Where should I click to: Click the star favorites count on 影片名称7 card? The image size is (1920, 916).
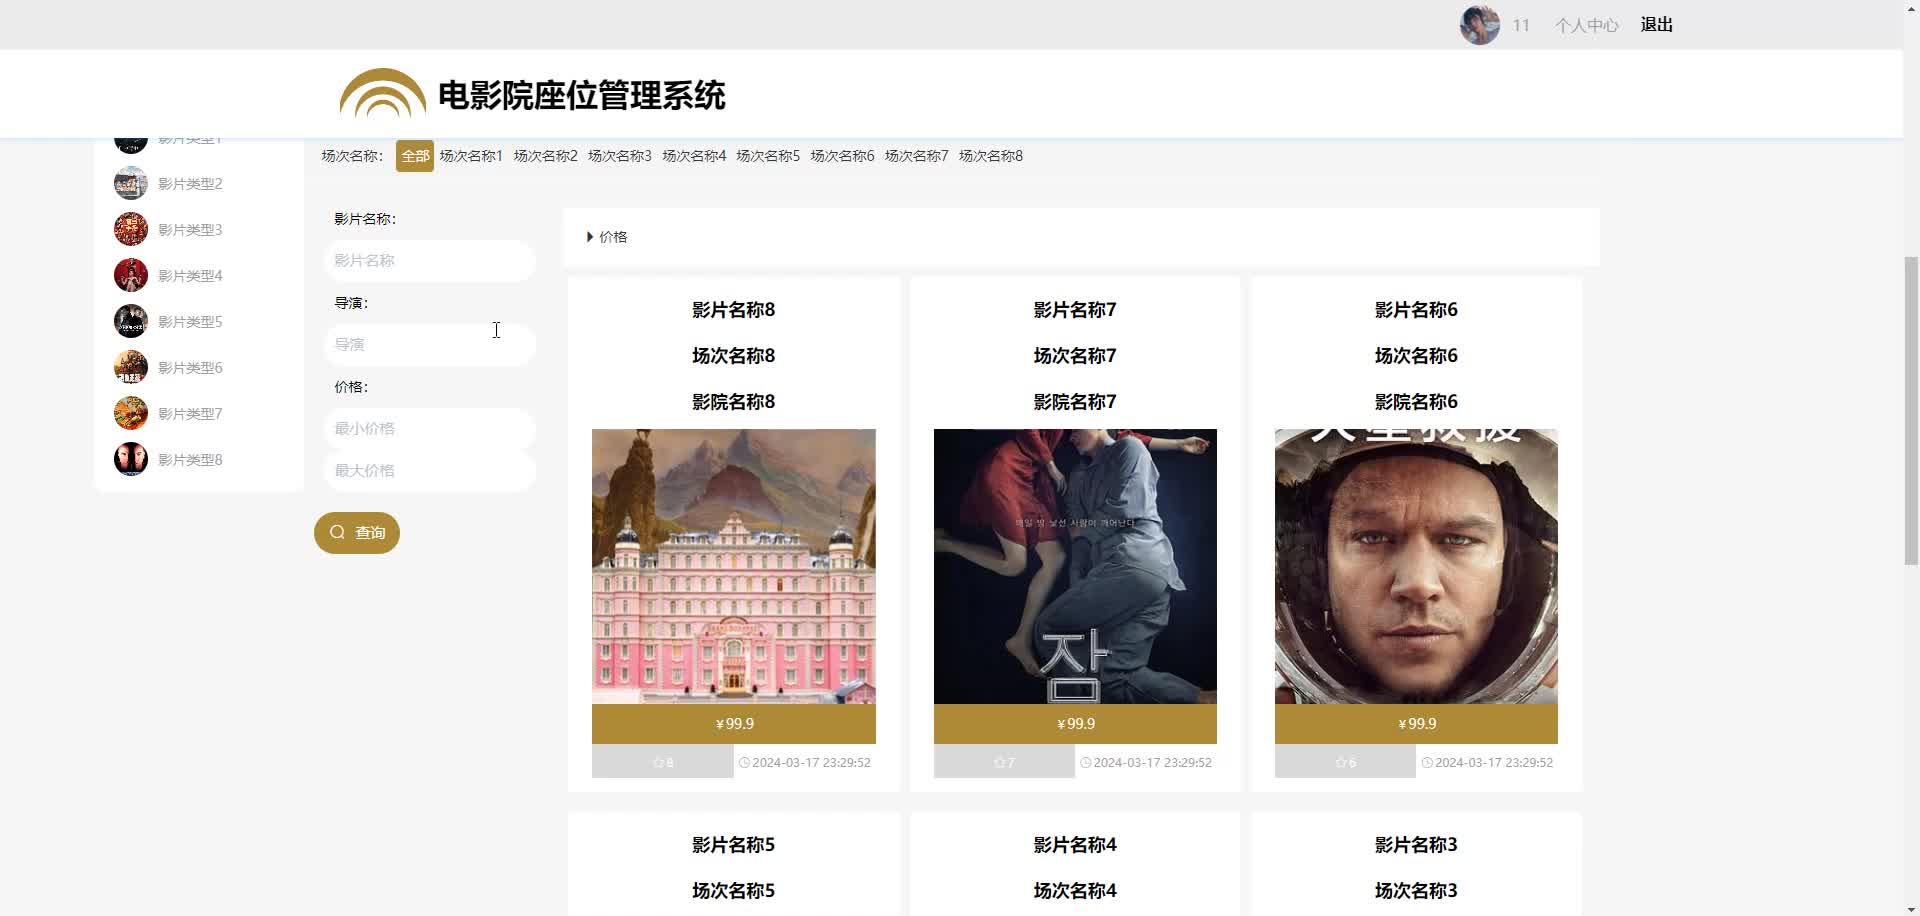[1004, 762]
